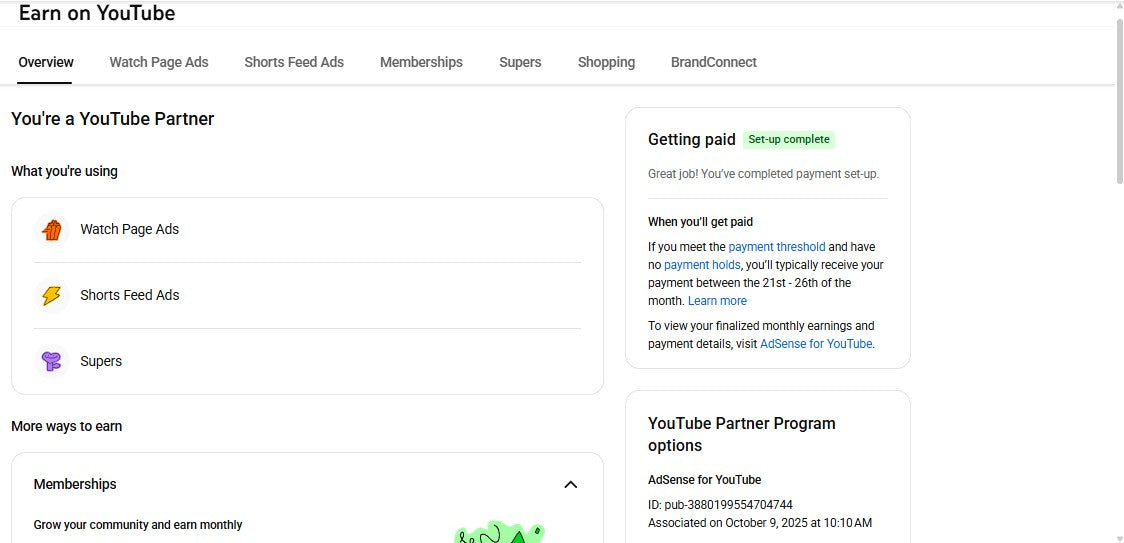Go to the Memberships tab
1124x543 pixels.
(421, 62)
